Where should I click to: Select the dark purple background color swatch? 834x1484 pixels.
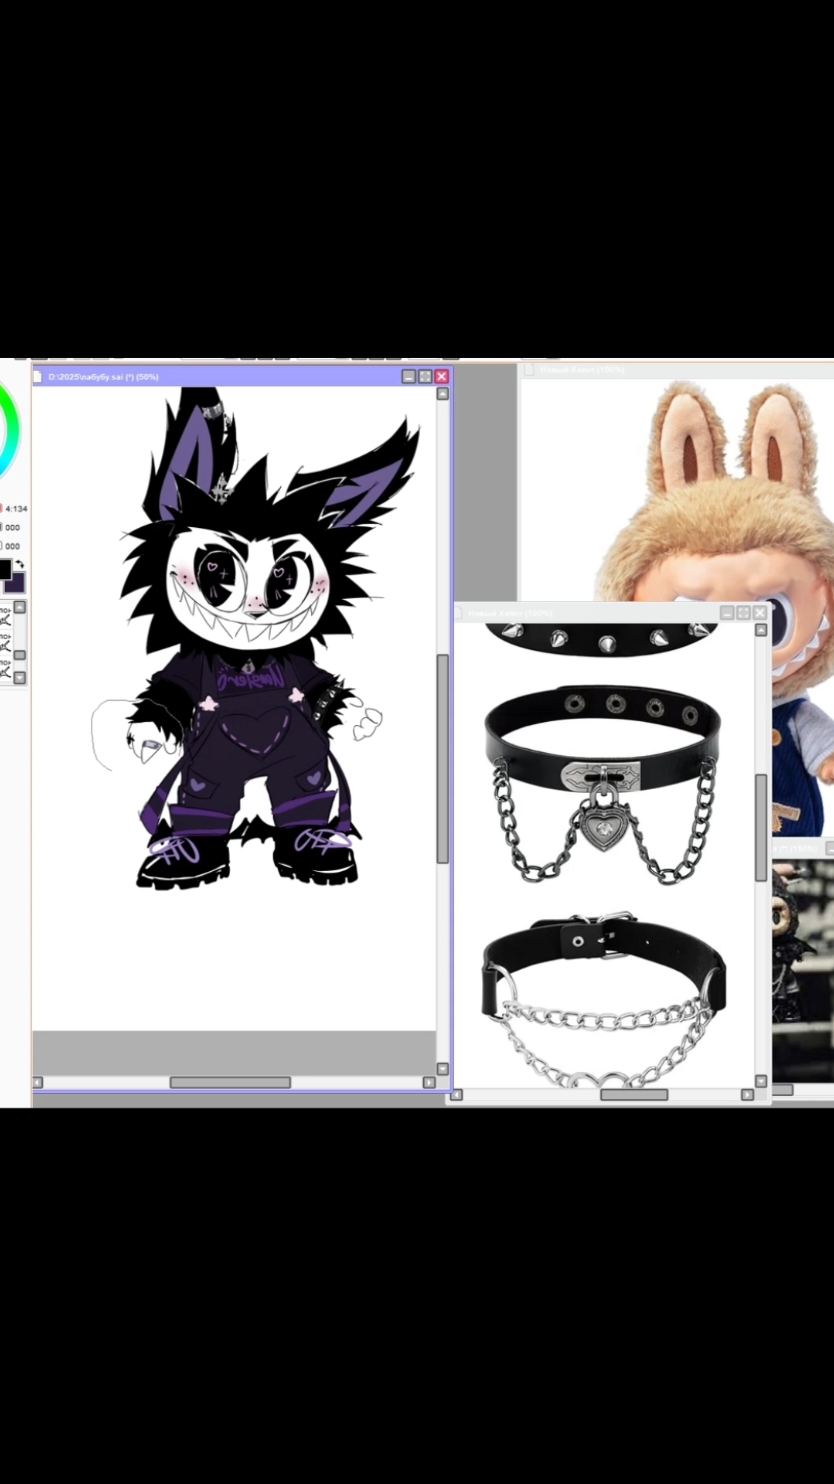click(x=15, y=583)
